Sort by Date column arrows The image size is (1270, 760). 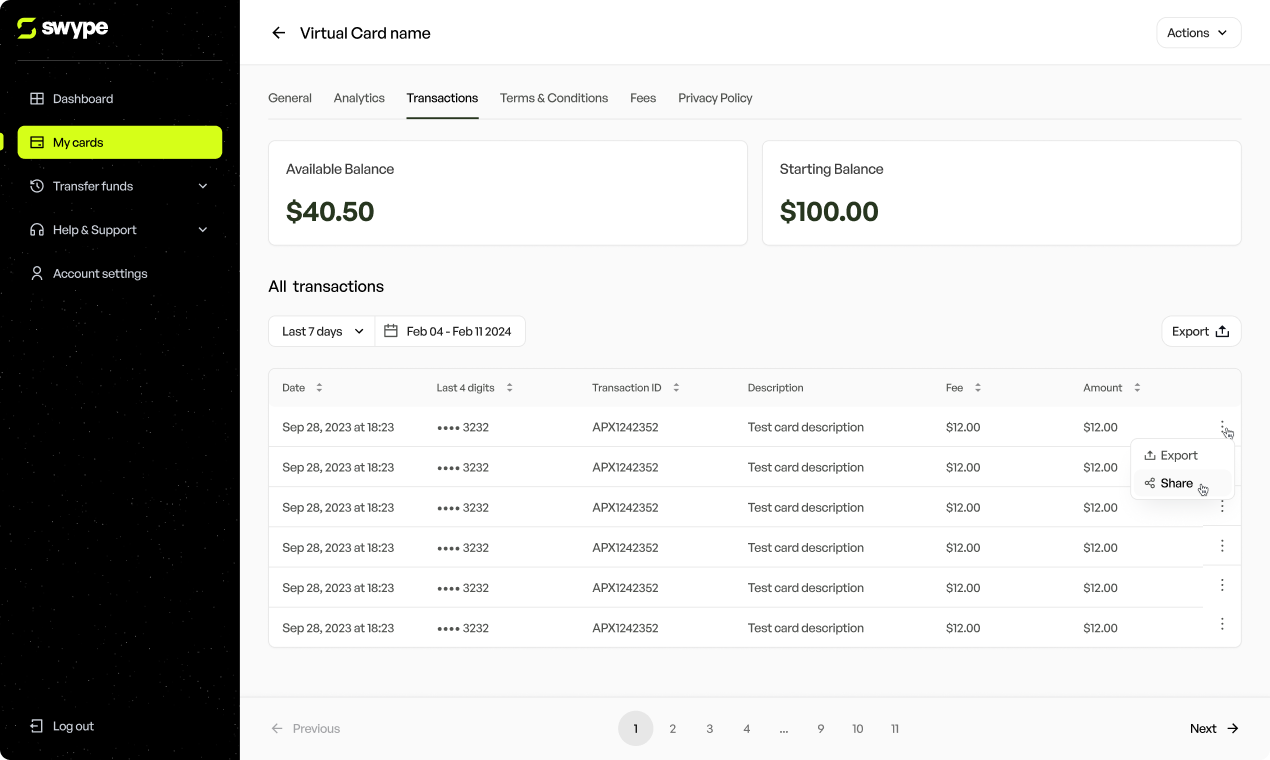tap(319, 387)
